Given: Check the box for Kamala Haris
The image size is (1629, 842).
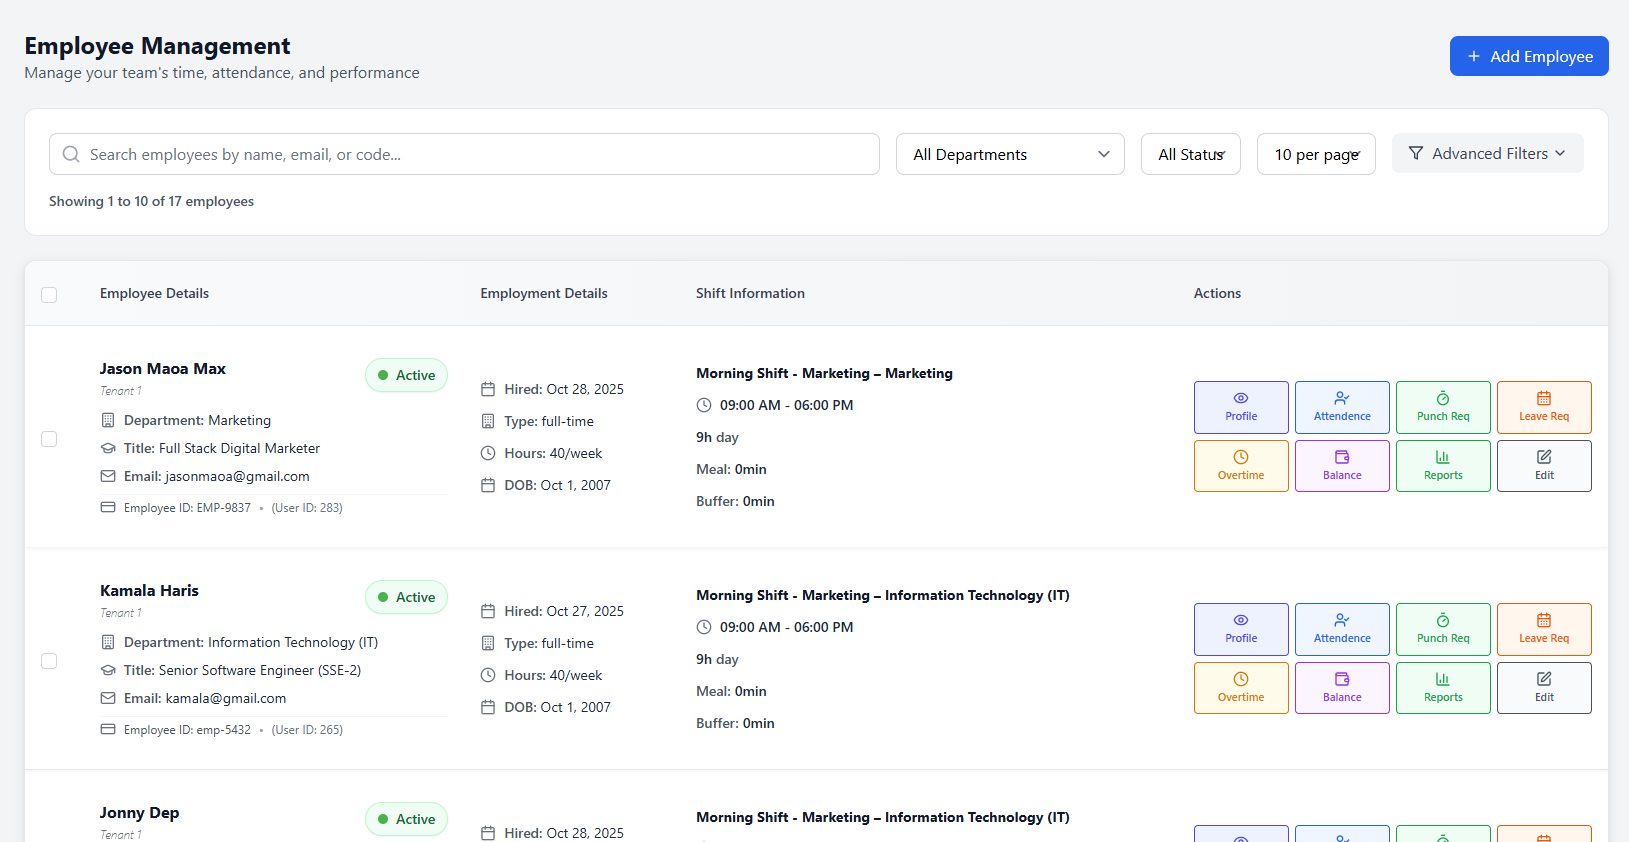Looking at the screenshot, I should [49, 661].
